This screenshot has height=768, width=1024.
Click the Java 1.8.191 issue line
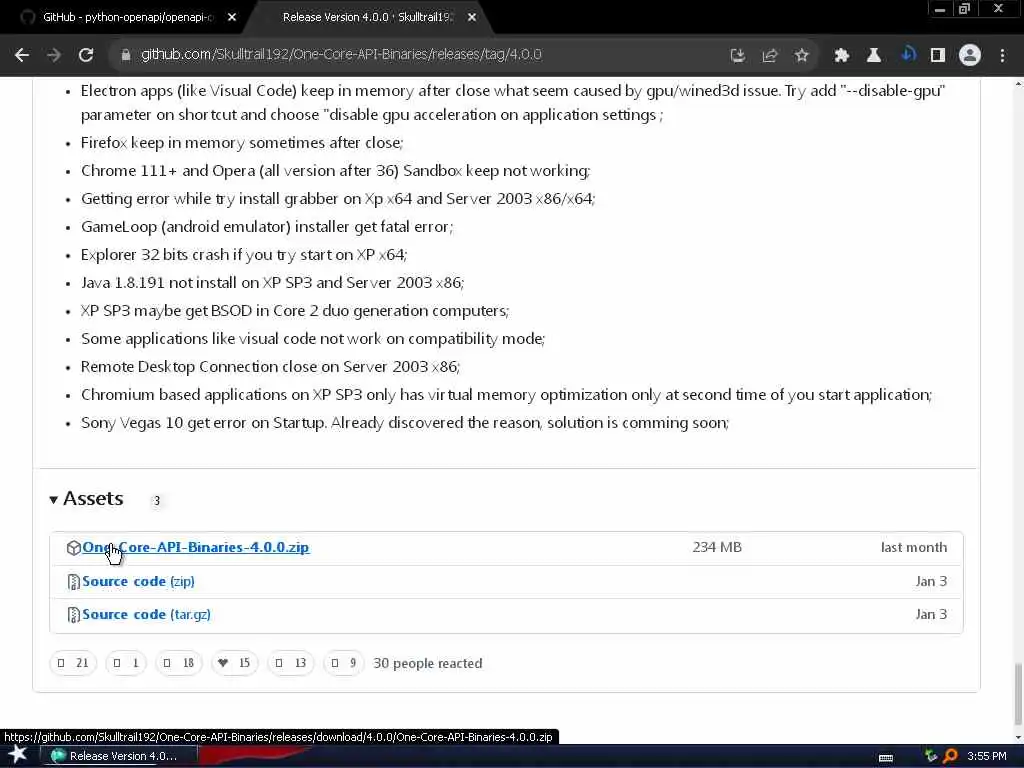[272, 283]
